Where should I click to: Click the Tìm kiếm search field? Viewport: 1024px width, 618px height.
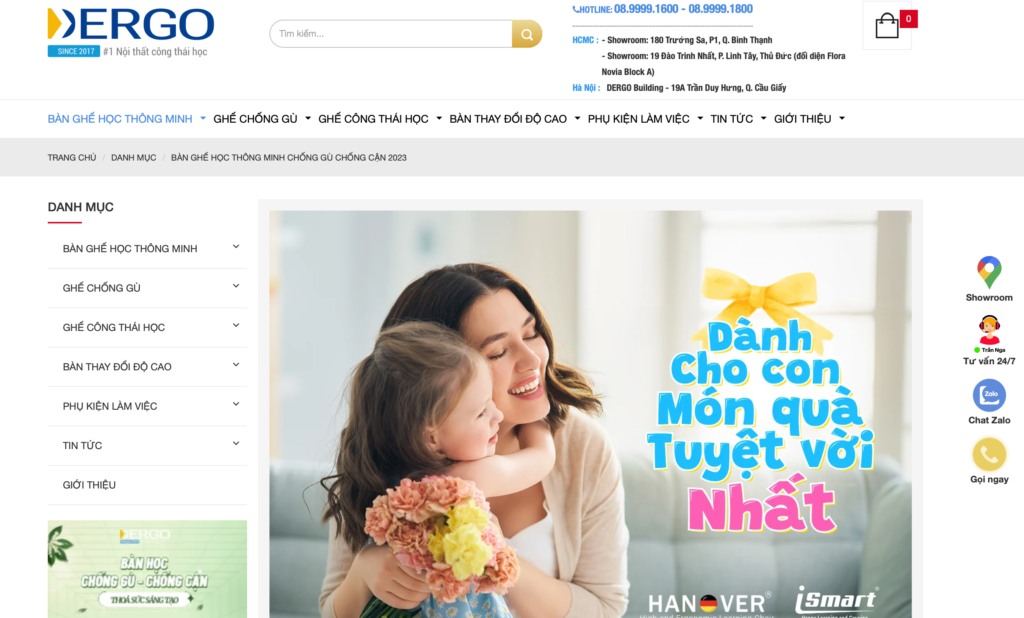tap(391, 34)
